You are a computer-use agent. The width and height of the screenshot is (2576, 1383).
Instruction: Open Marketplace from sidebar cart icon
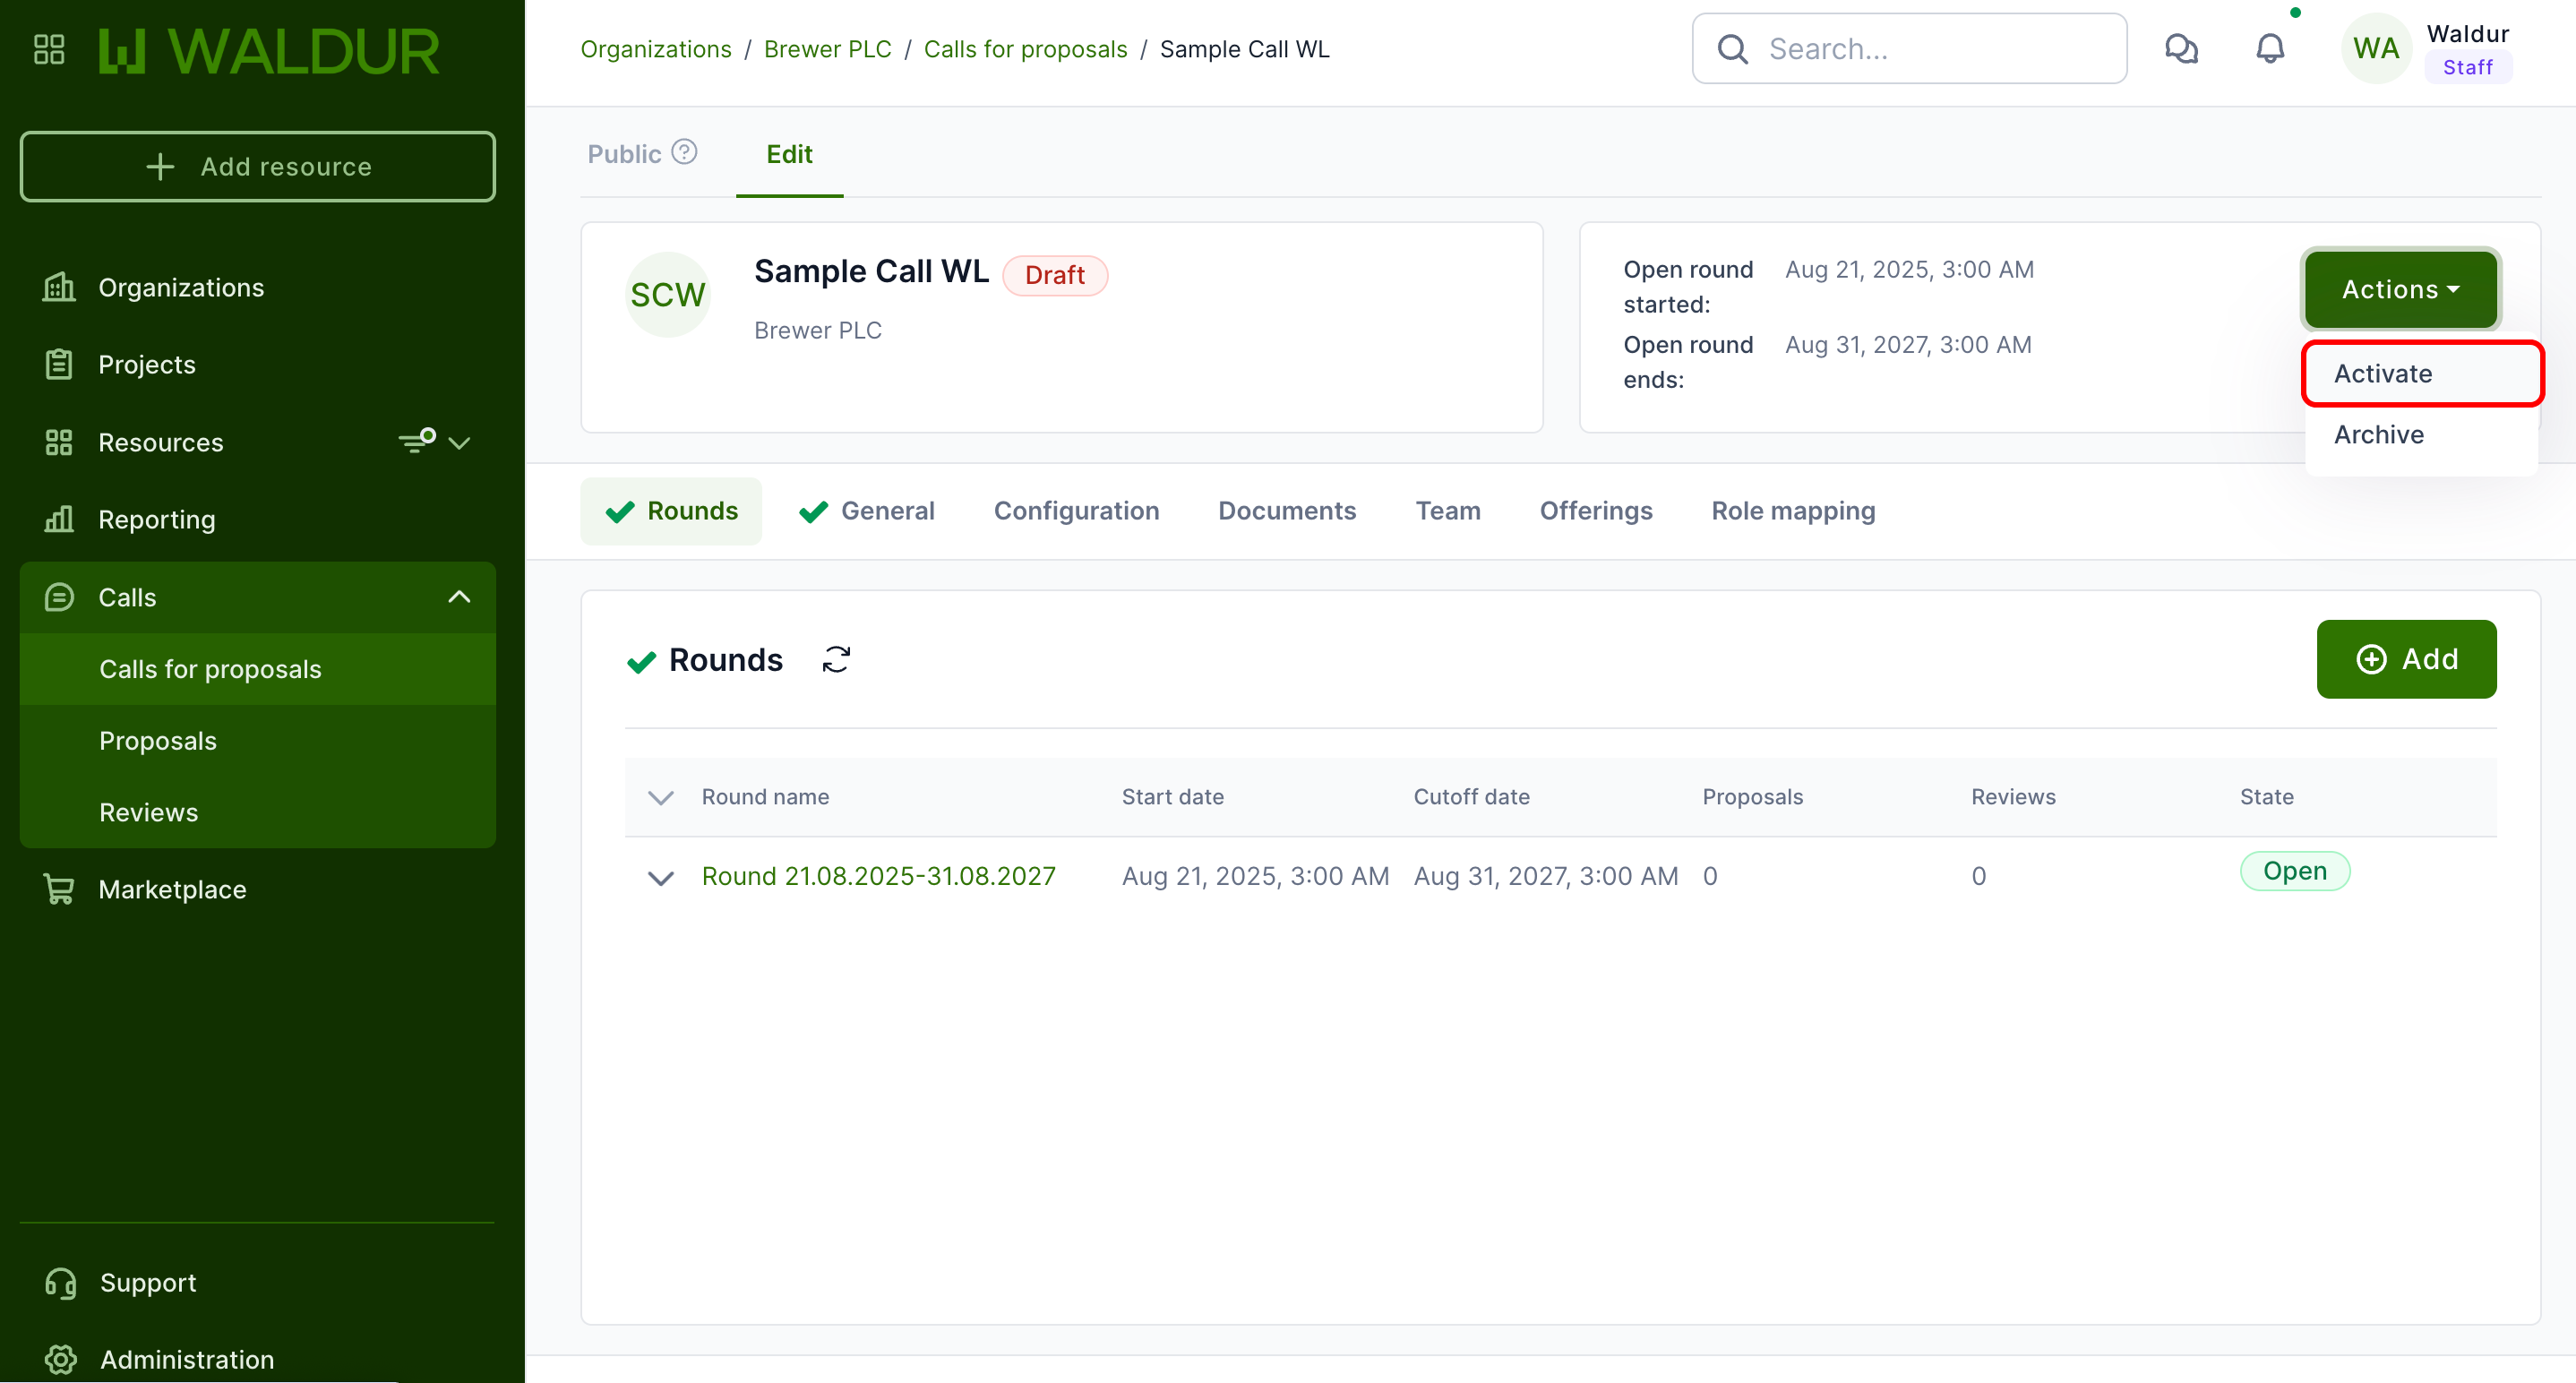(x=59, y=889)
